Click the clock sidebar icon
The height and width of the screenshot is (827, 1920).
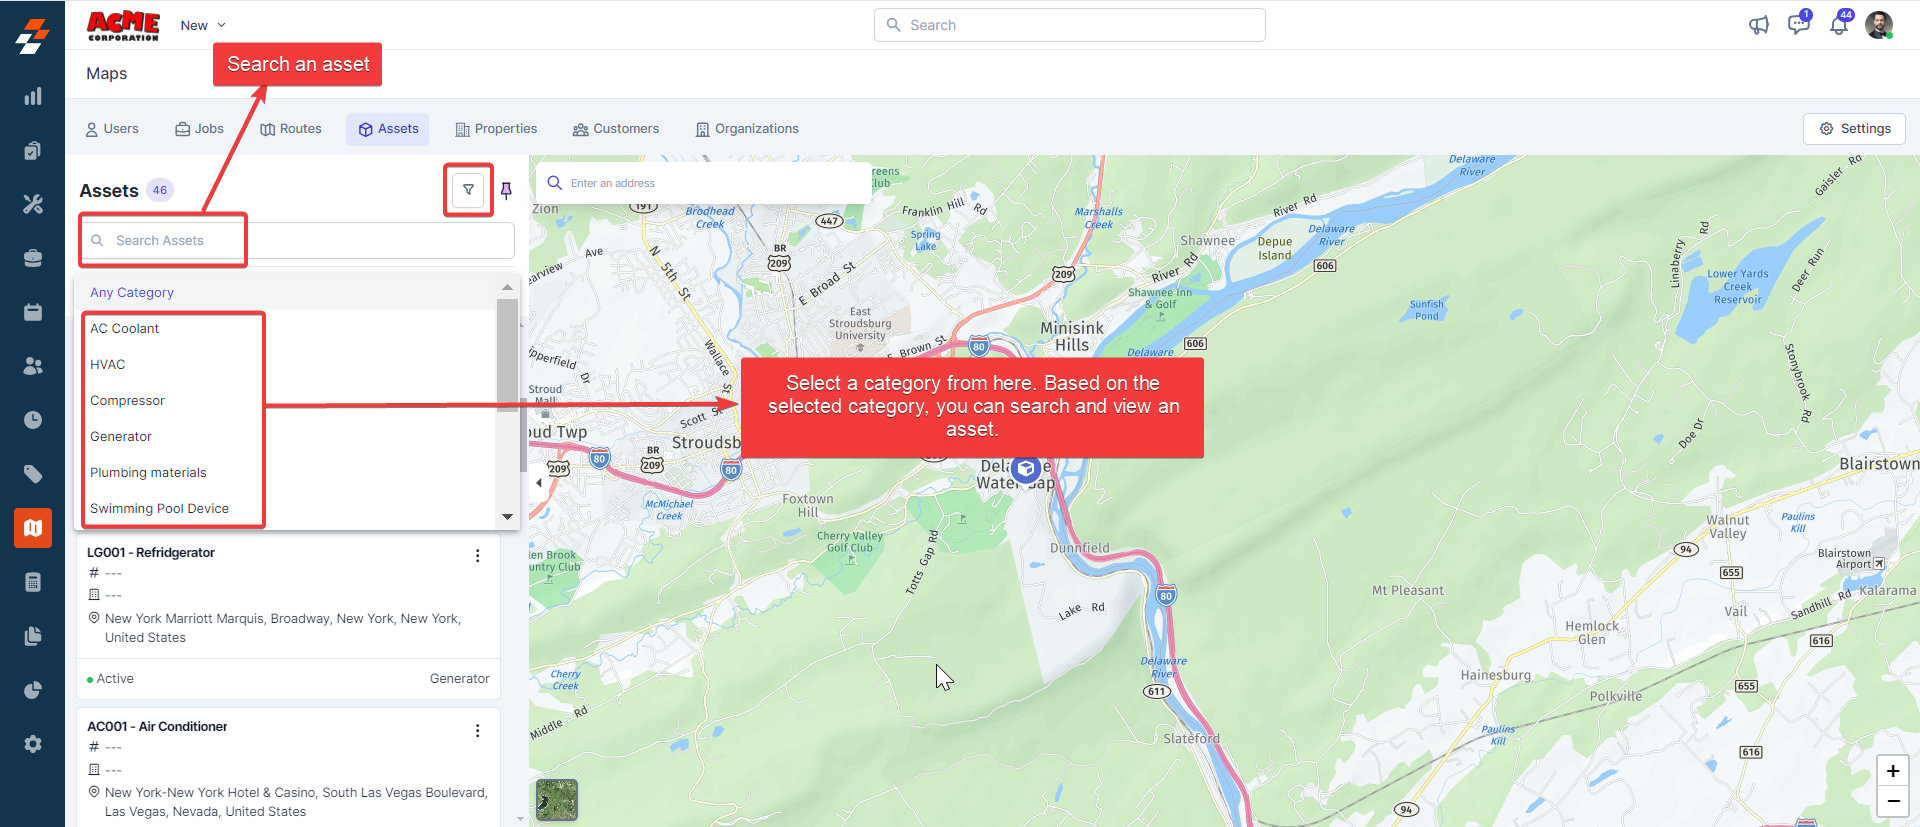pyautogui.click(x=33, y=420)
